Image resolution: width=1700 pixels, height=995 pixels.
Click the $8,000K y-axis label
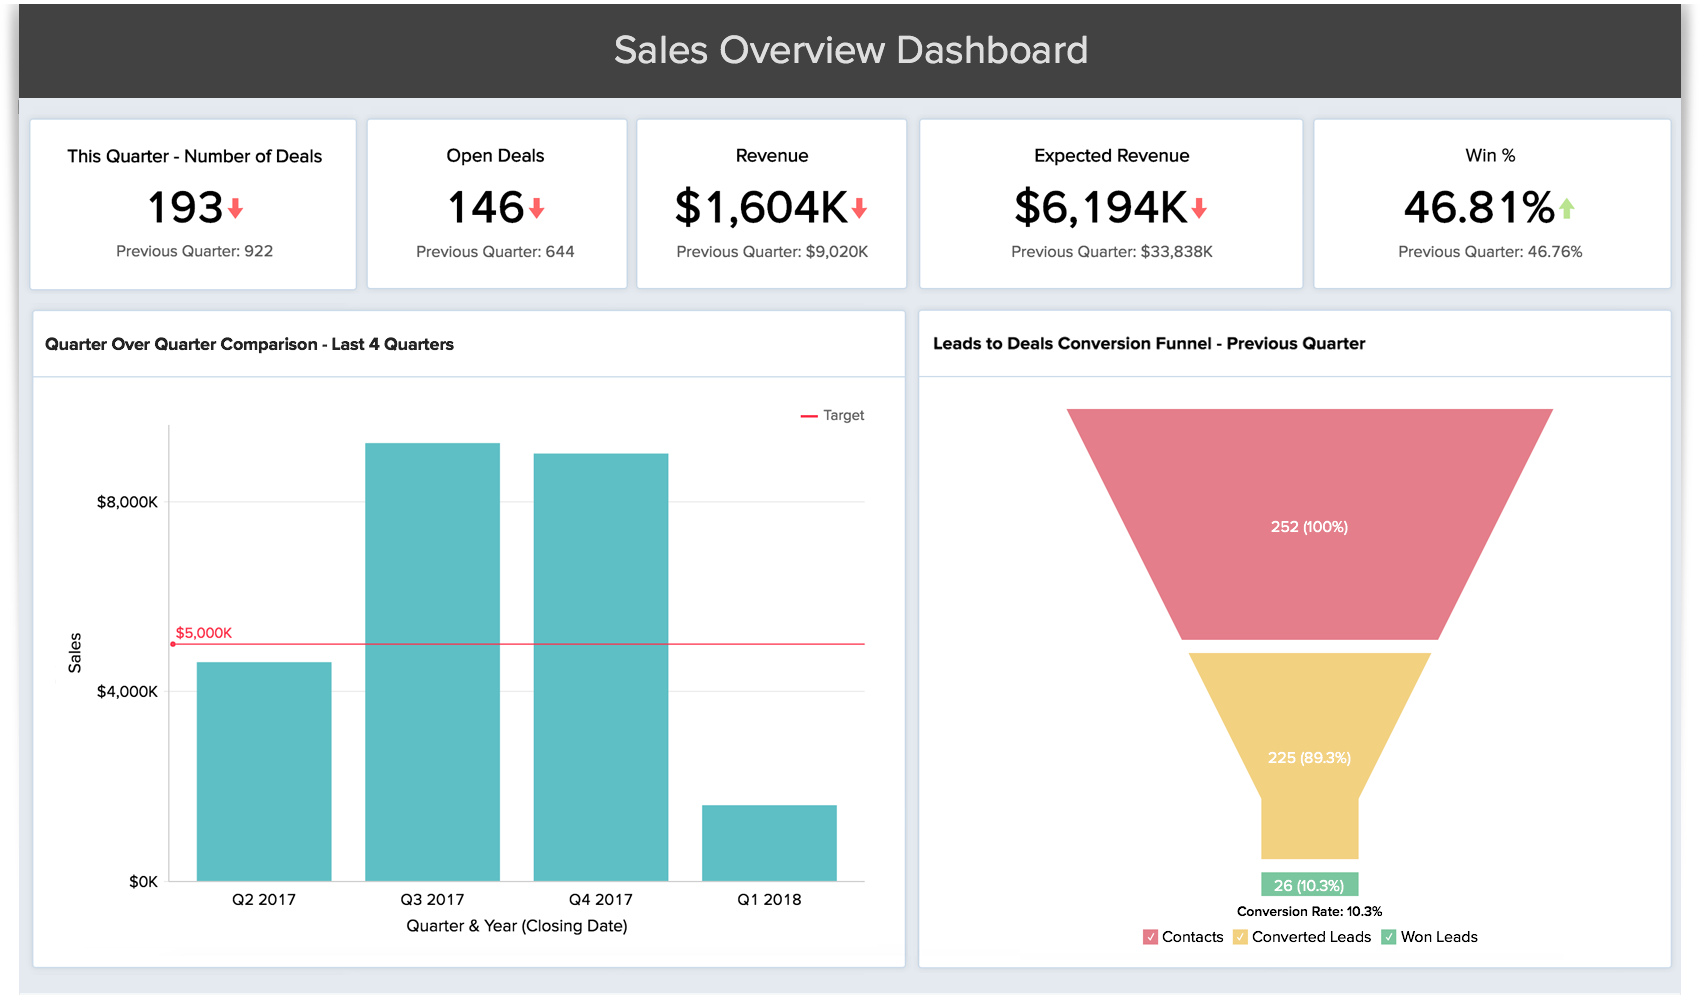click(x=127, y=502)
